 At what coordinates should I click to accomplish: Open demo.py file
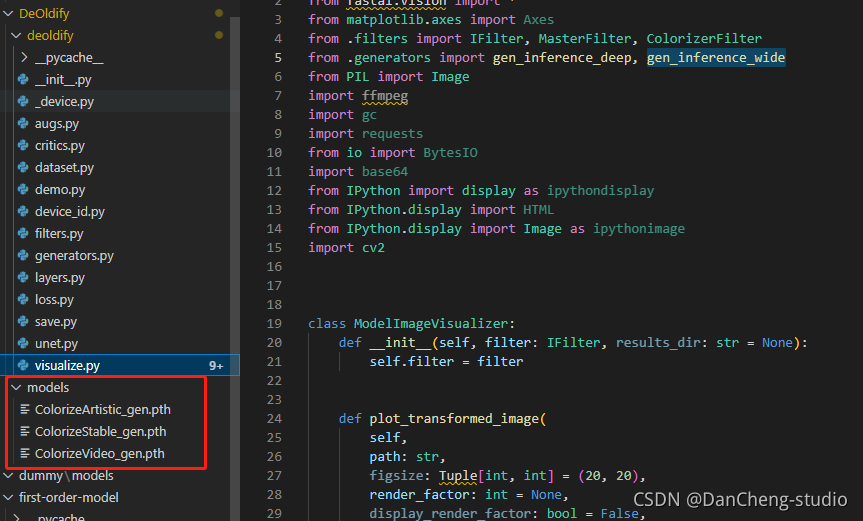click(x=60, y=190)
